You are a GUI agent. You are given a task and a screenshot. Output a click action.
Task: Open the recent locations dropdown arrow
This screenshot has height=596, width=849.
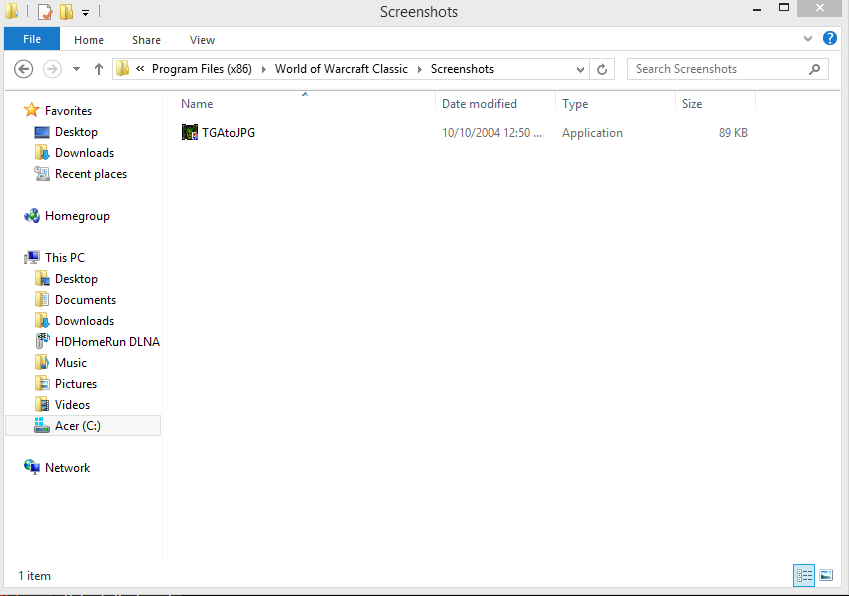[x=76, y=69]
